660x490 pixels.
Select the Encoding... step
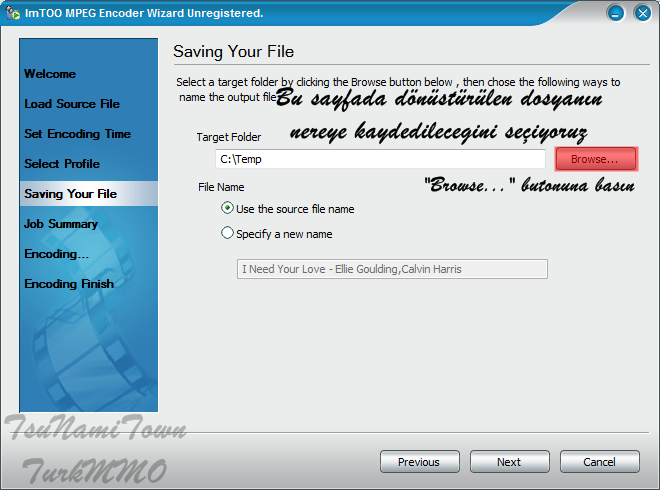56,254
